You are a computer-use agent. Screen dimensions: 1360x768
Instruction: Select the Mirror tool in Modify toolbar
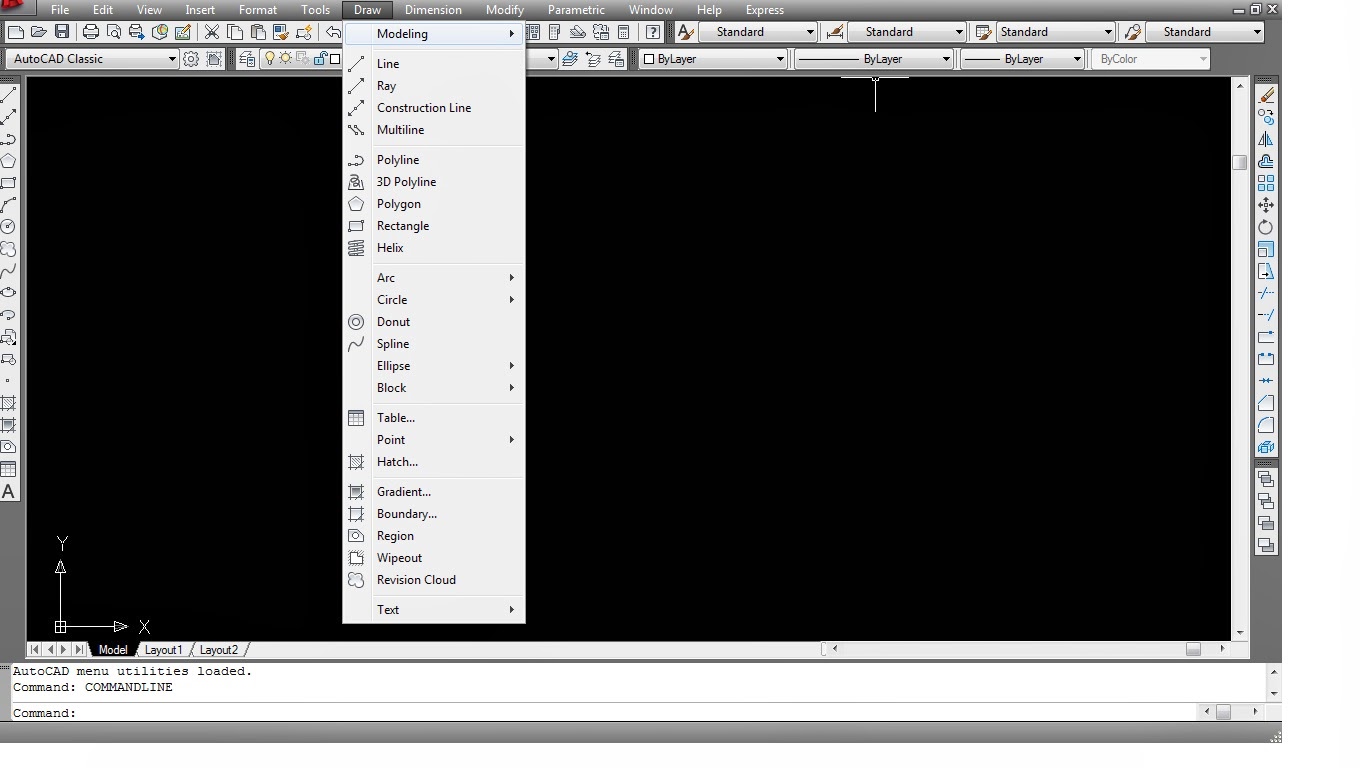tap(1266, 139)
